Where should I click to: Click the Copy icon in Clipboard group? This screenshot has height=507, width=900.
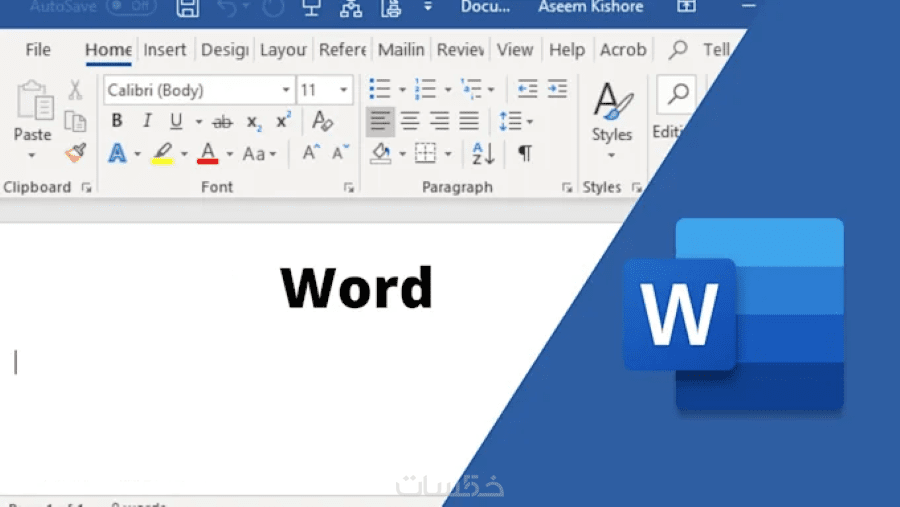tap(75, 122)
